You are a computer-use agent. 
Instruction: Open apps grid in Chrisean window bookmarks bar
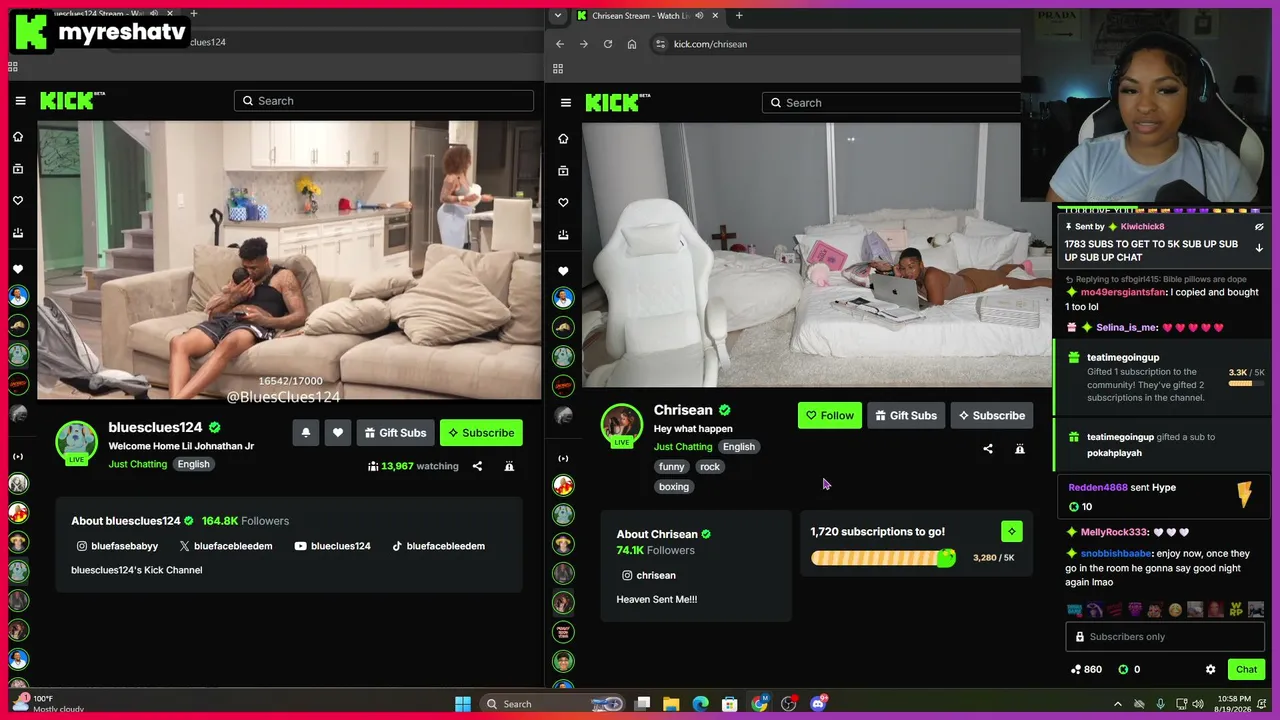(x=558, y=69)
